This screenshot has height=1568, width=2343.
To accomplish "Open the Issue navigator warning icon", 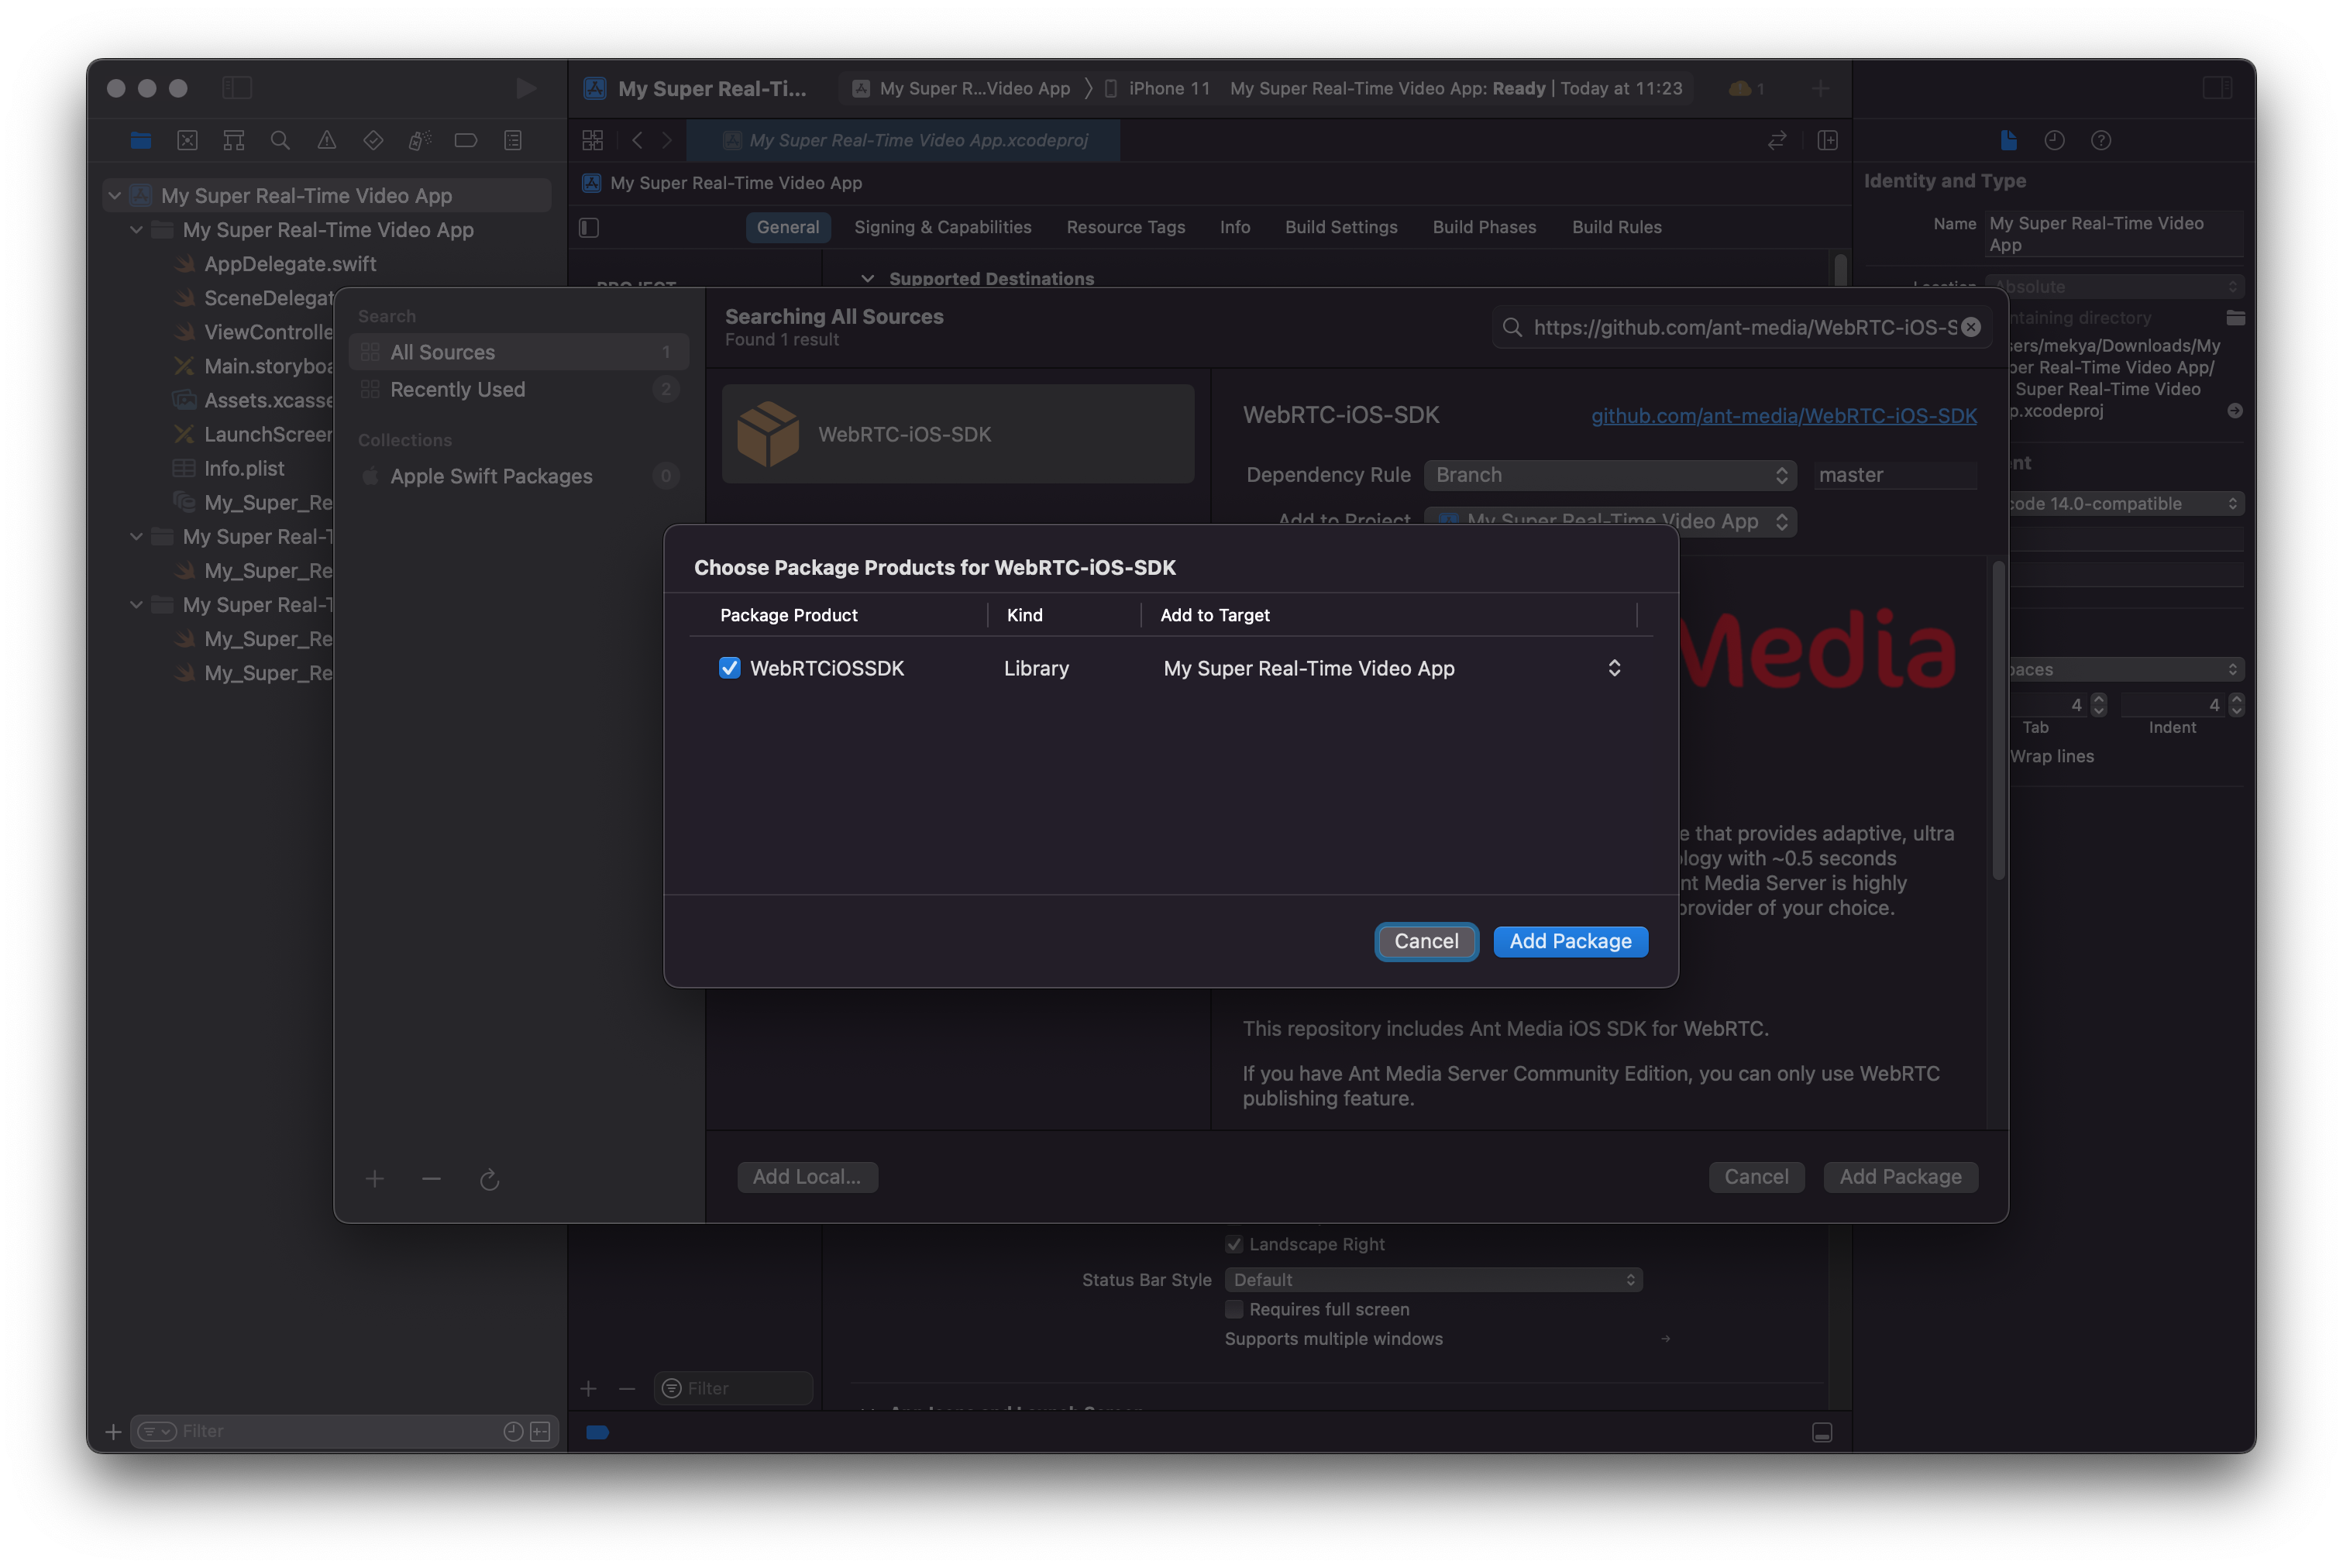I will point(326,141).
